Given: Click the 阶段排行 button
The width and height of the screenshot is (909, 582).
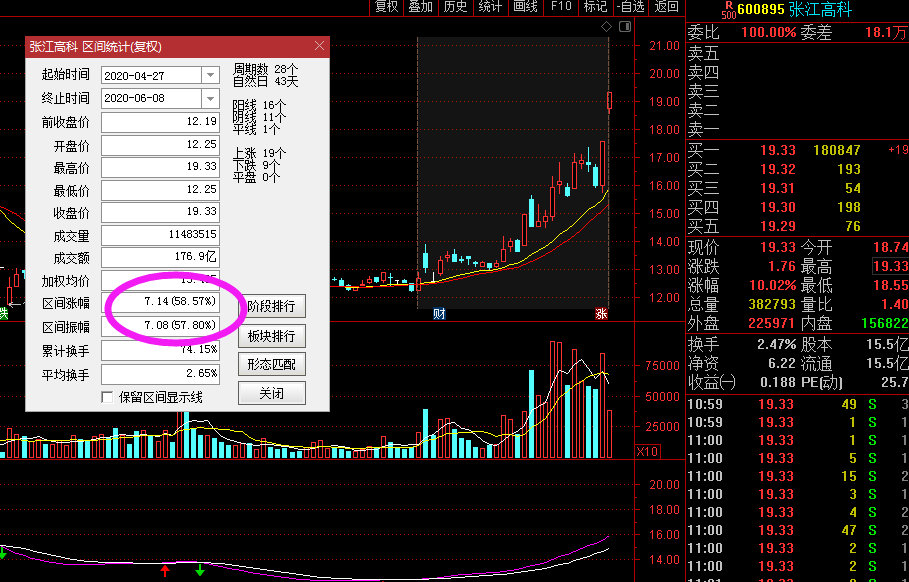Looking at the screenshot, I should point(271,306).
